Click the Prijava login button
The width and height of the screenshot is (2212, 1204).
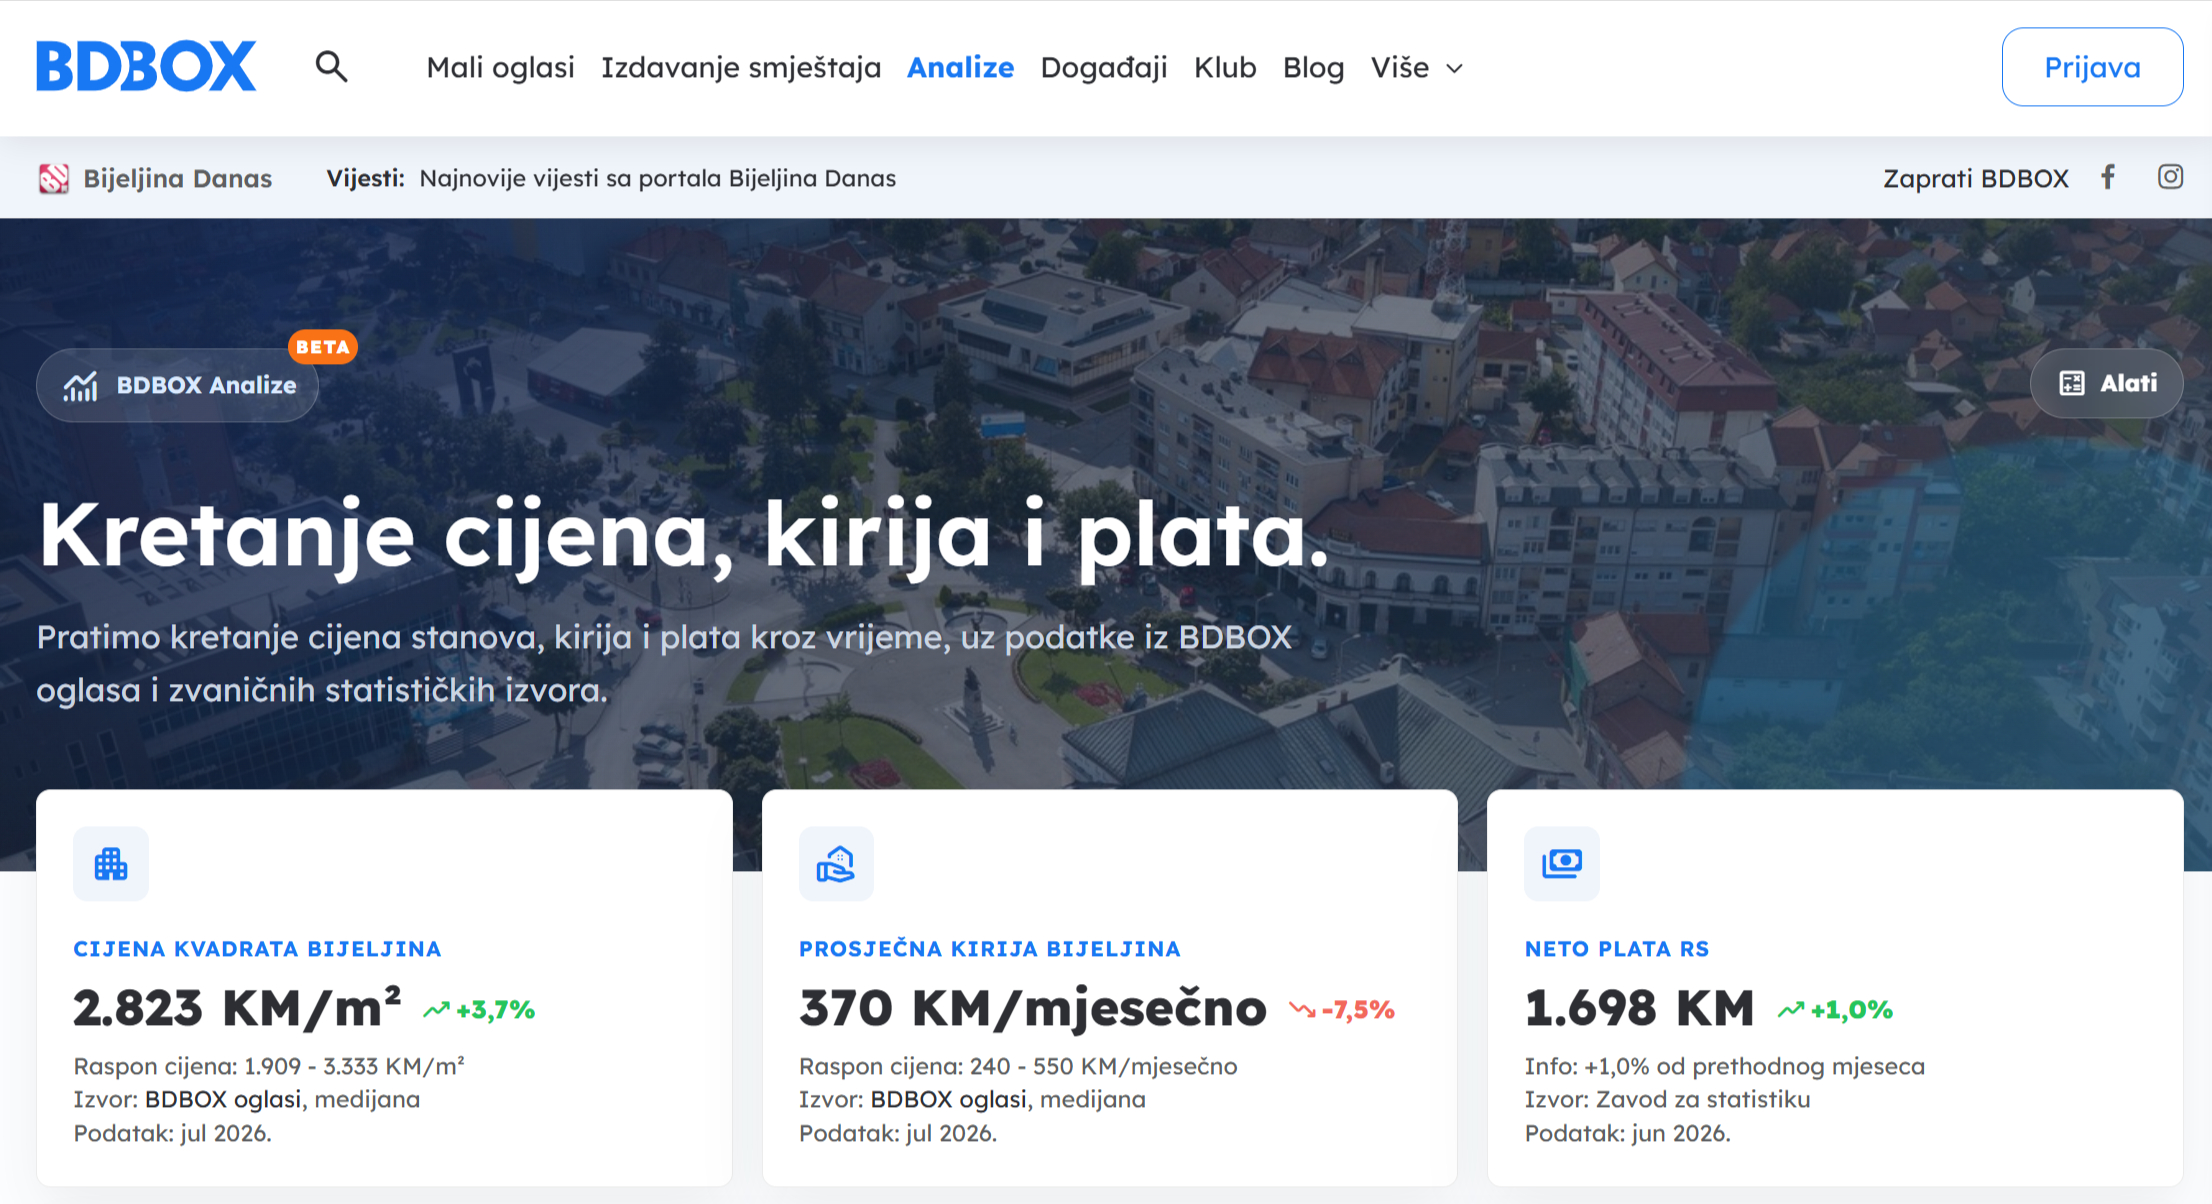click(2092, 67)
